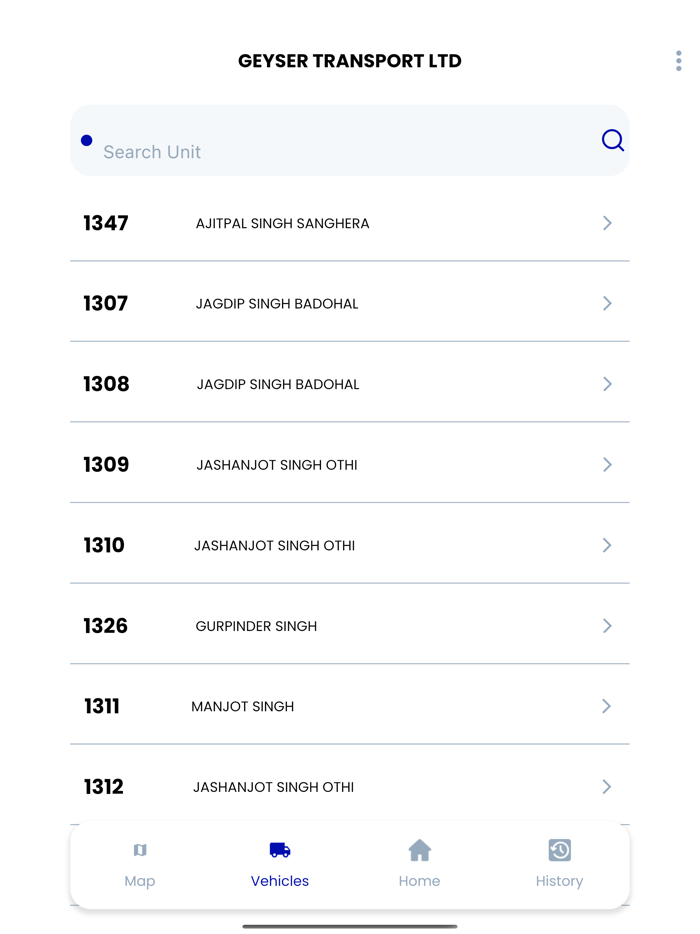Switch to the History tab
The width and height of the screenshot is (700, 934).
click(559, 864)
